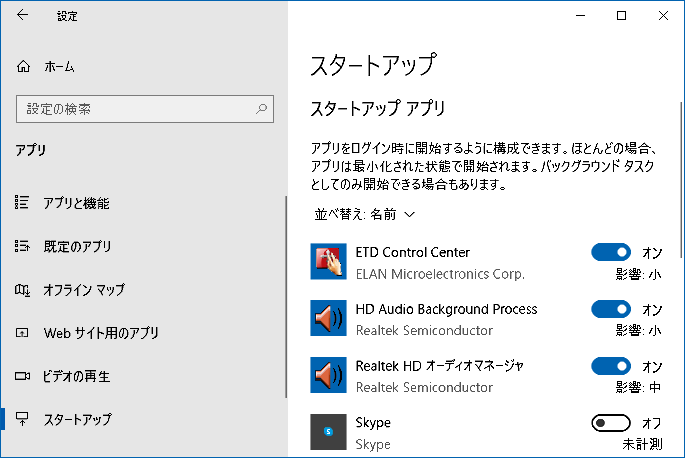Click the スタートアップ sidebar icon
The width and height of the screenshot is (685, 458).
[x=23, y=419]
